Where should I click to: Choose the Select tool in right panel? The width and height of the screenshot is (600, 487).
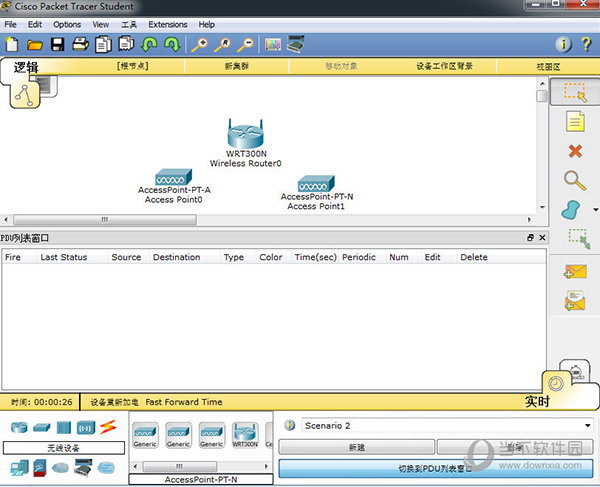click(575, 92)
